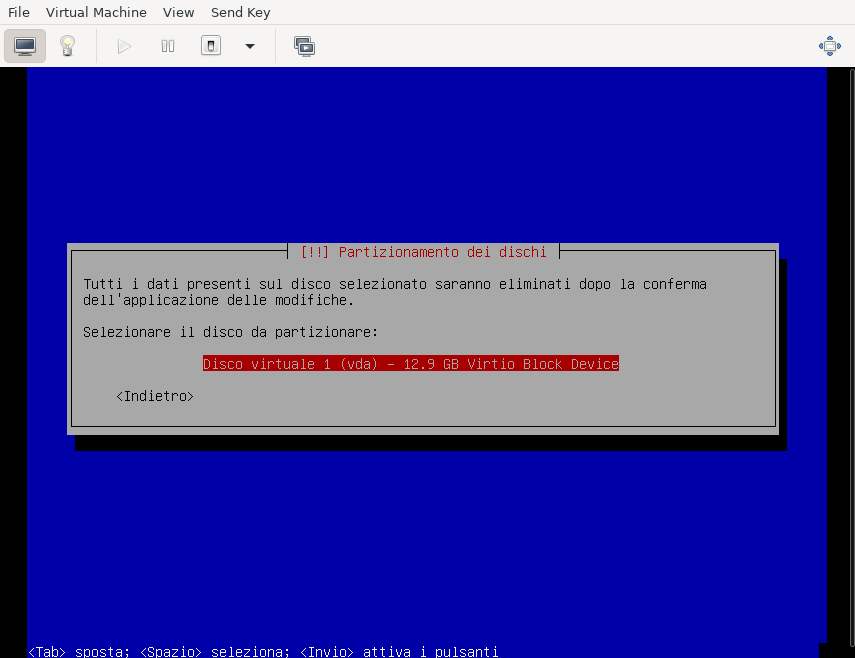The image size is (855, 658).
Task: Shut down the virtual machine icon
Action: [x=211, y=46]
